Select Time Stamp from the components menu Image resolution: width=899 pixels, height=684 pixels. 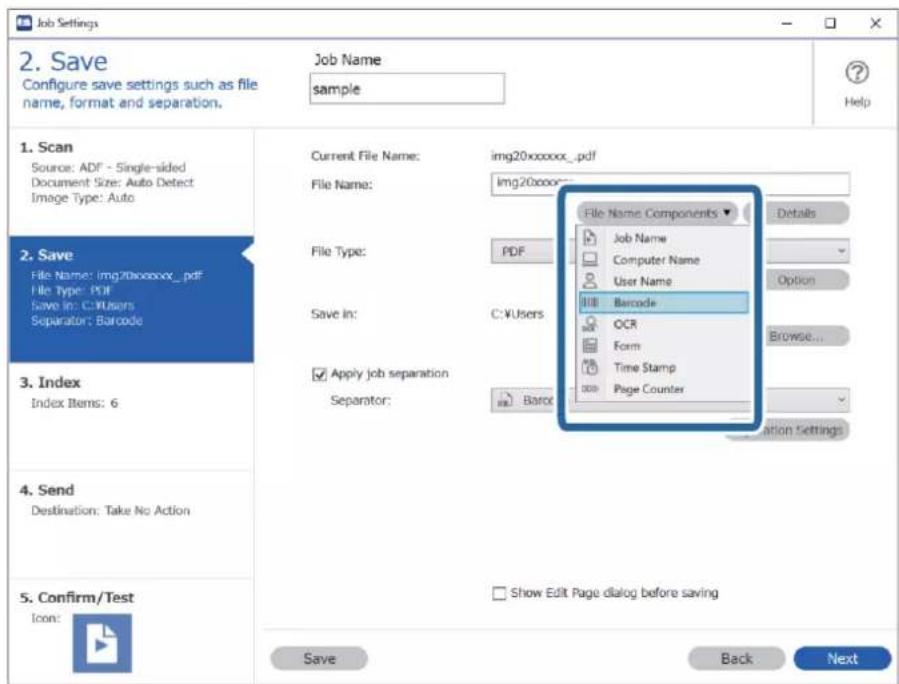point(663,367)
